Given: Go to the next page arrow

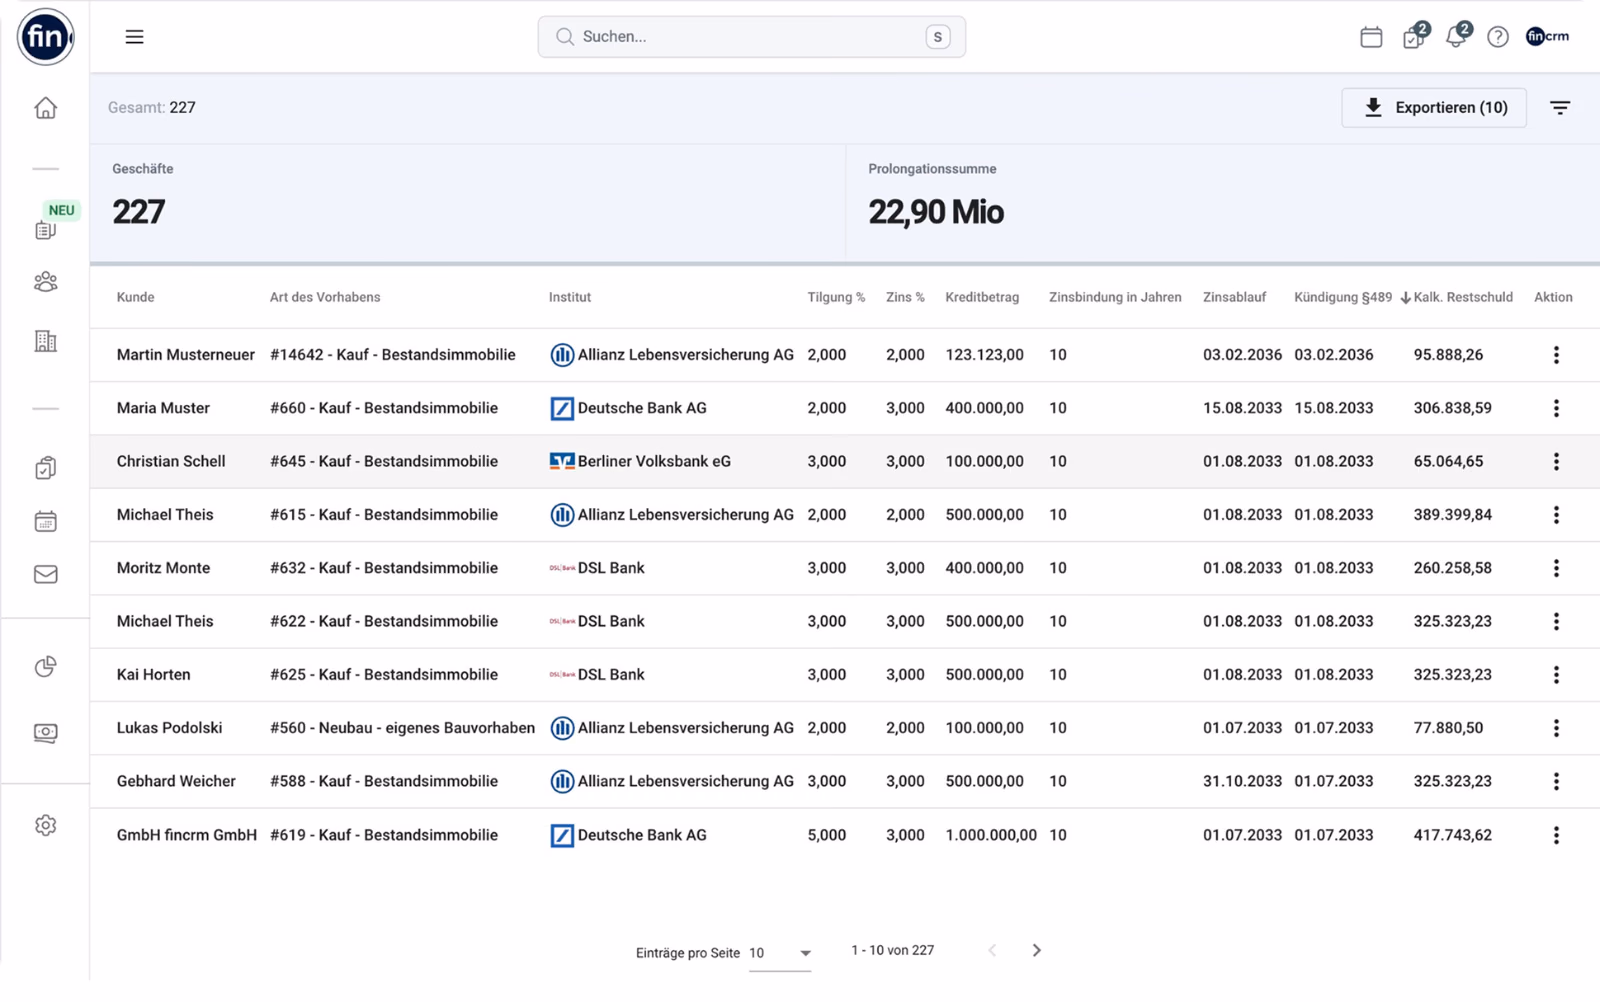Looking at the screenshot, I should pos(1036,950).
